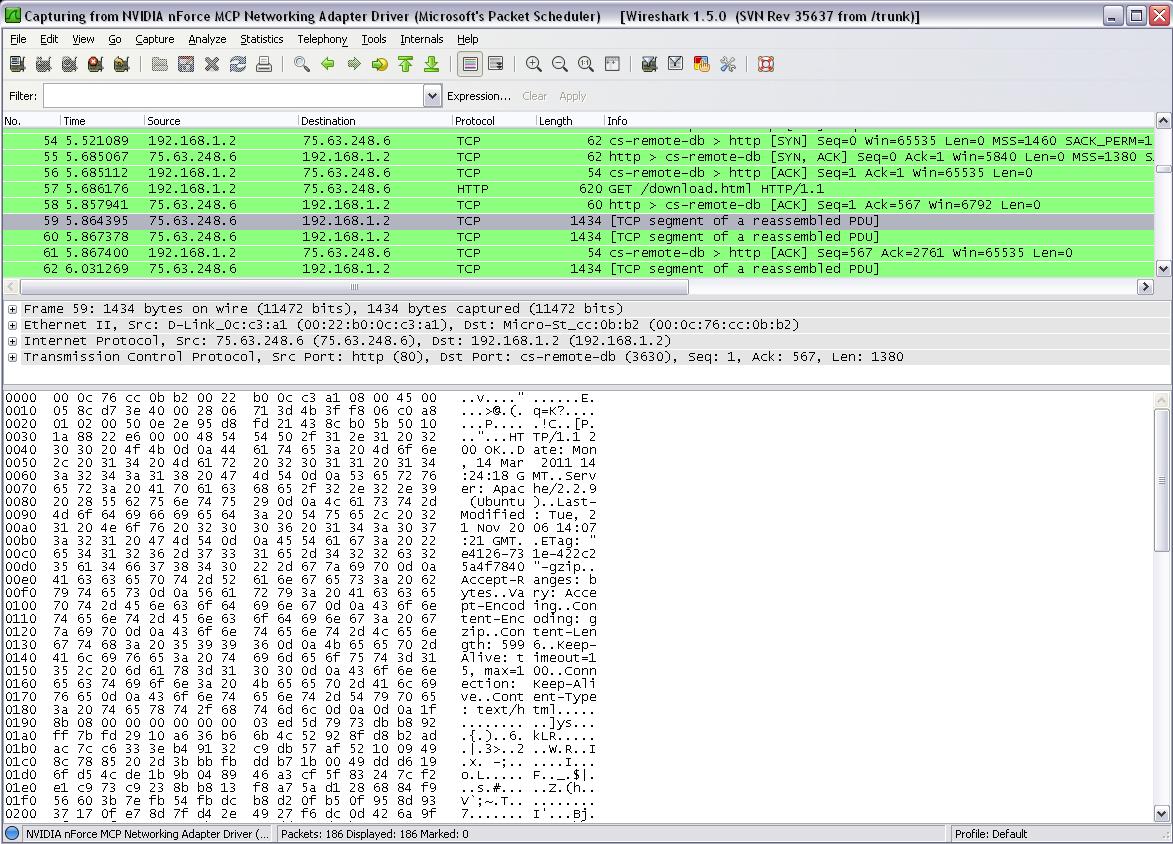Expand the Transmission Control Protocol details
Viewport: 1173px width, 844px height.
click(11, 357)
